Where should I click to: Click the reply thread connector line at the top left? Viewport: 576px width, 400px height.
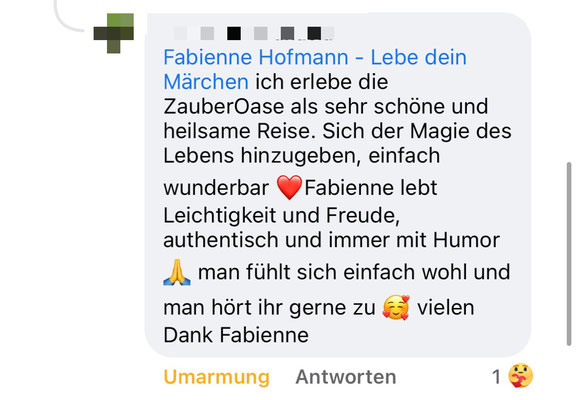(x=69, y=17)
